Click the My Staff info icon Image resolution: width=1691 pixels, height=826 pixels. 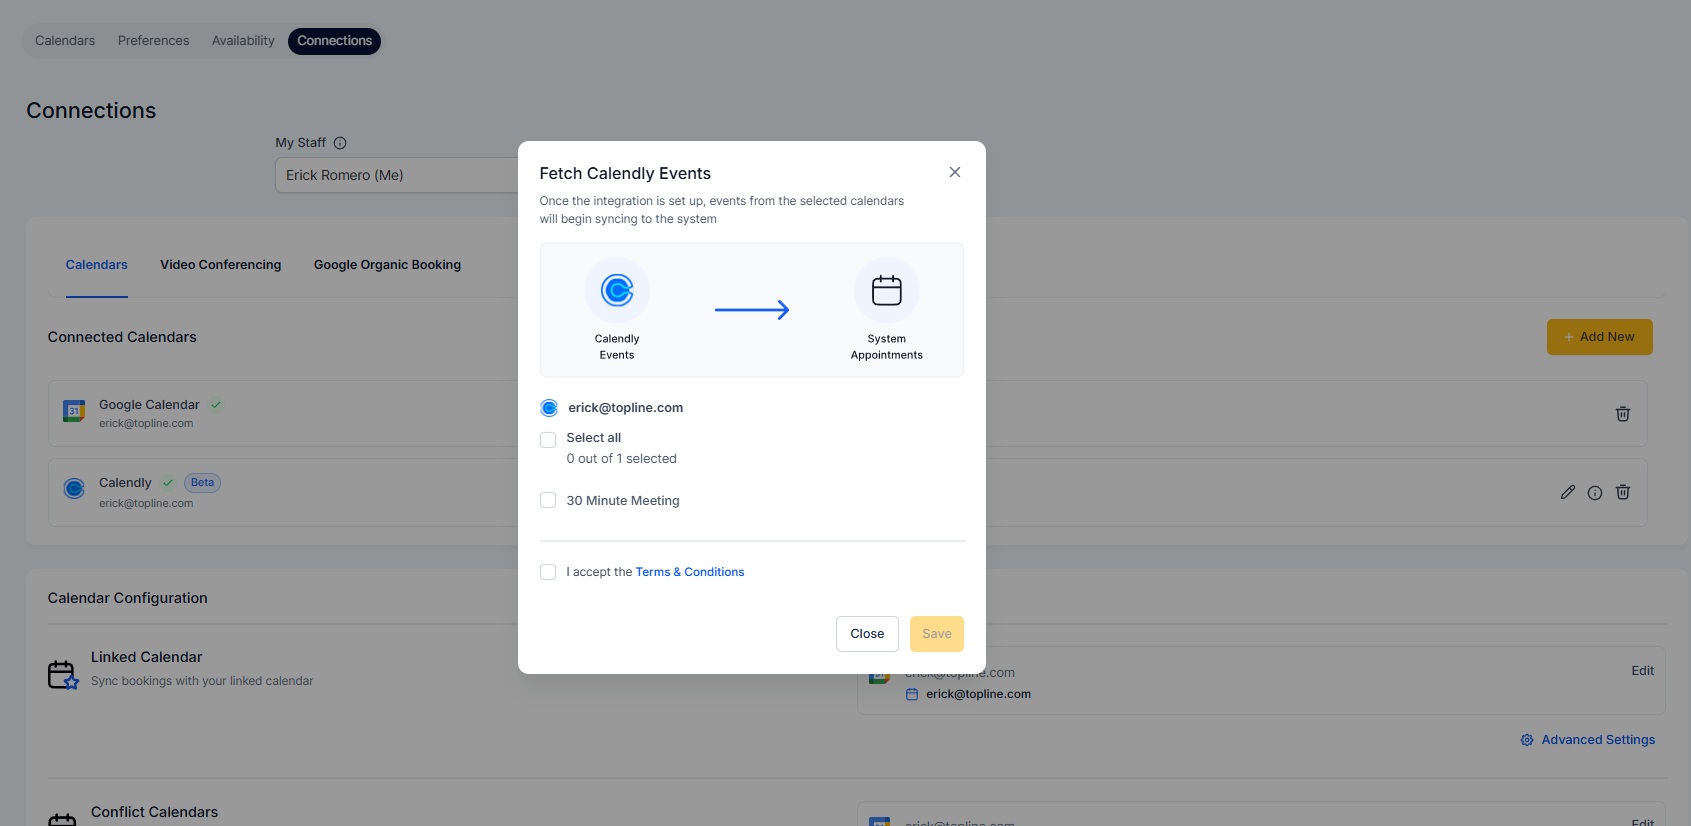tap(340, 143)
